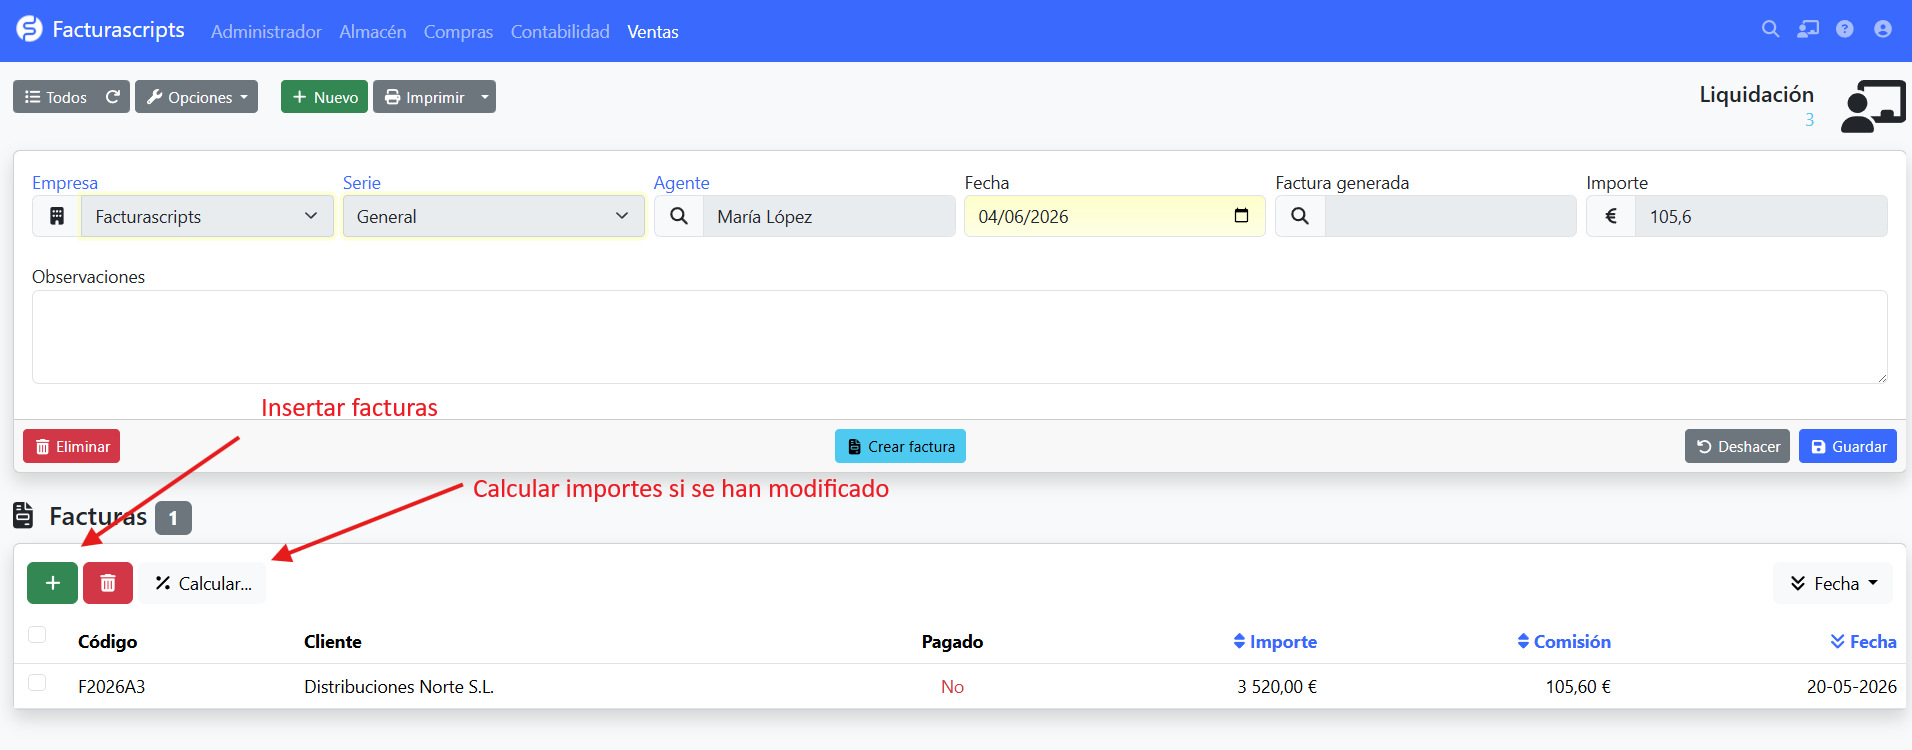Click client Distribuciones Norte S.L.
This screenshot has width=1912, height=750.
tap(399, 687)
